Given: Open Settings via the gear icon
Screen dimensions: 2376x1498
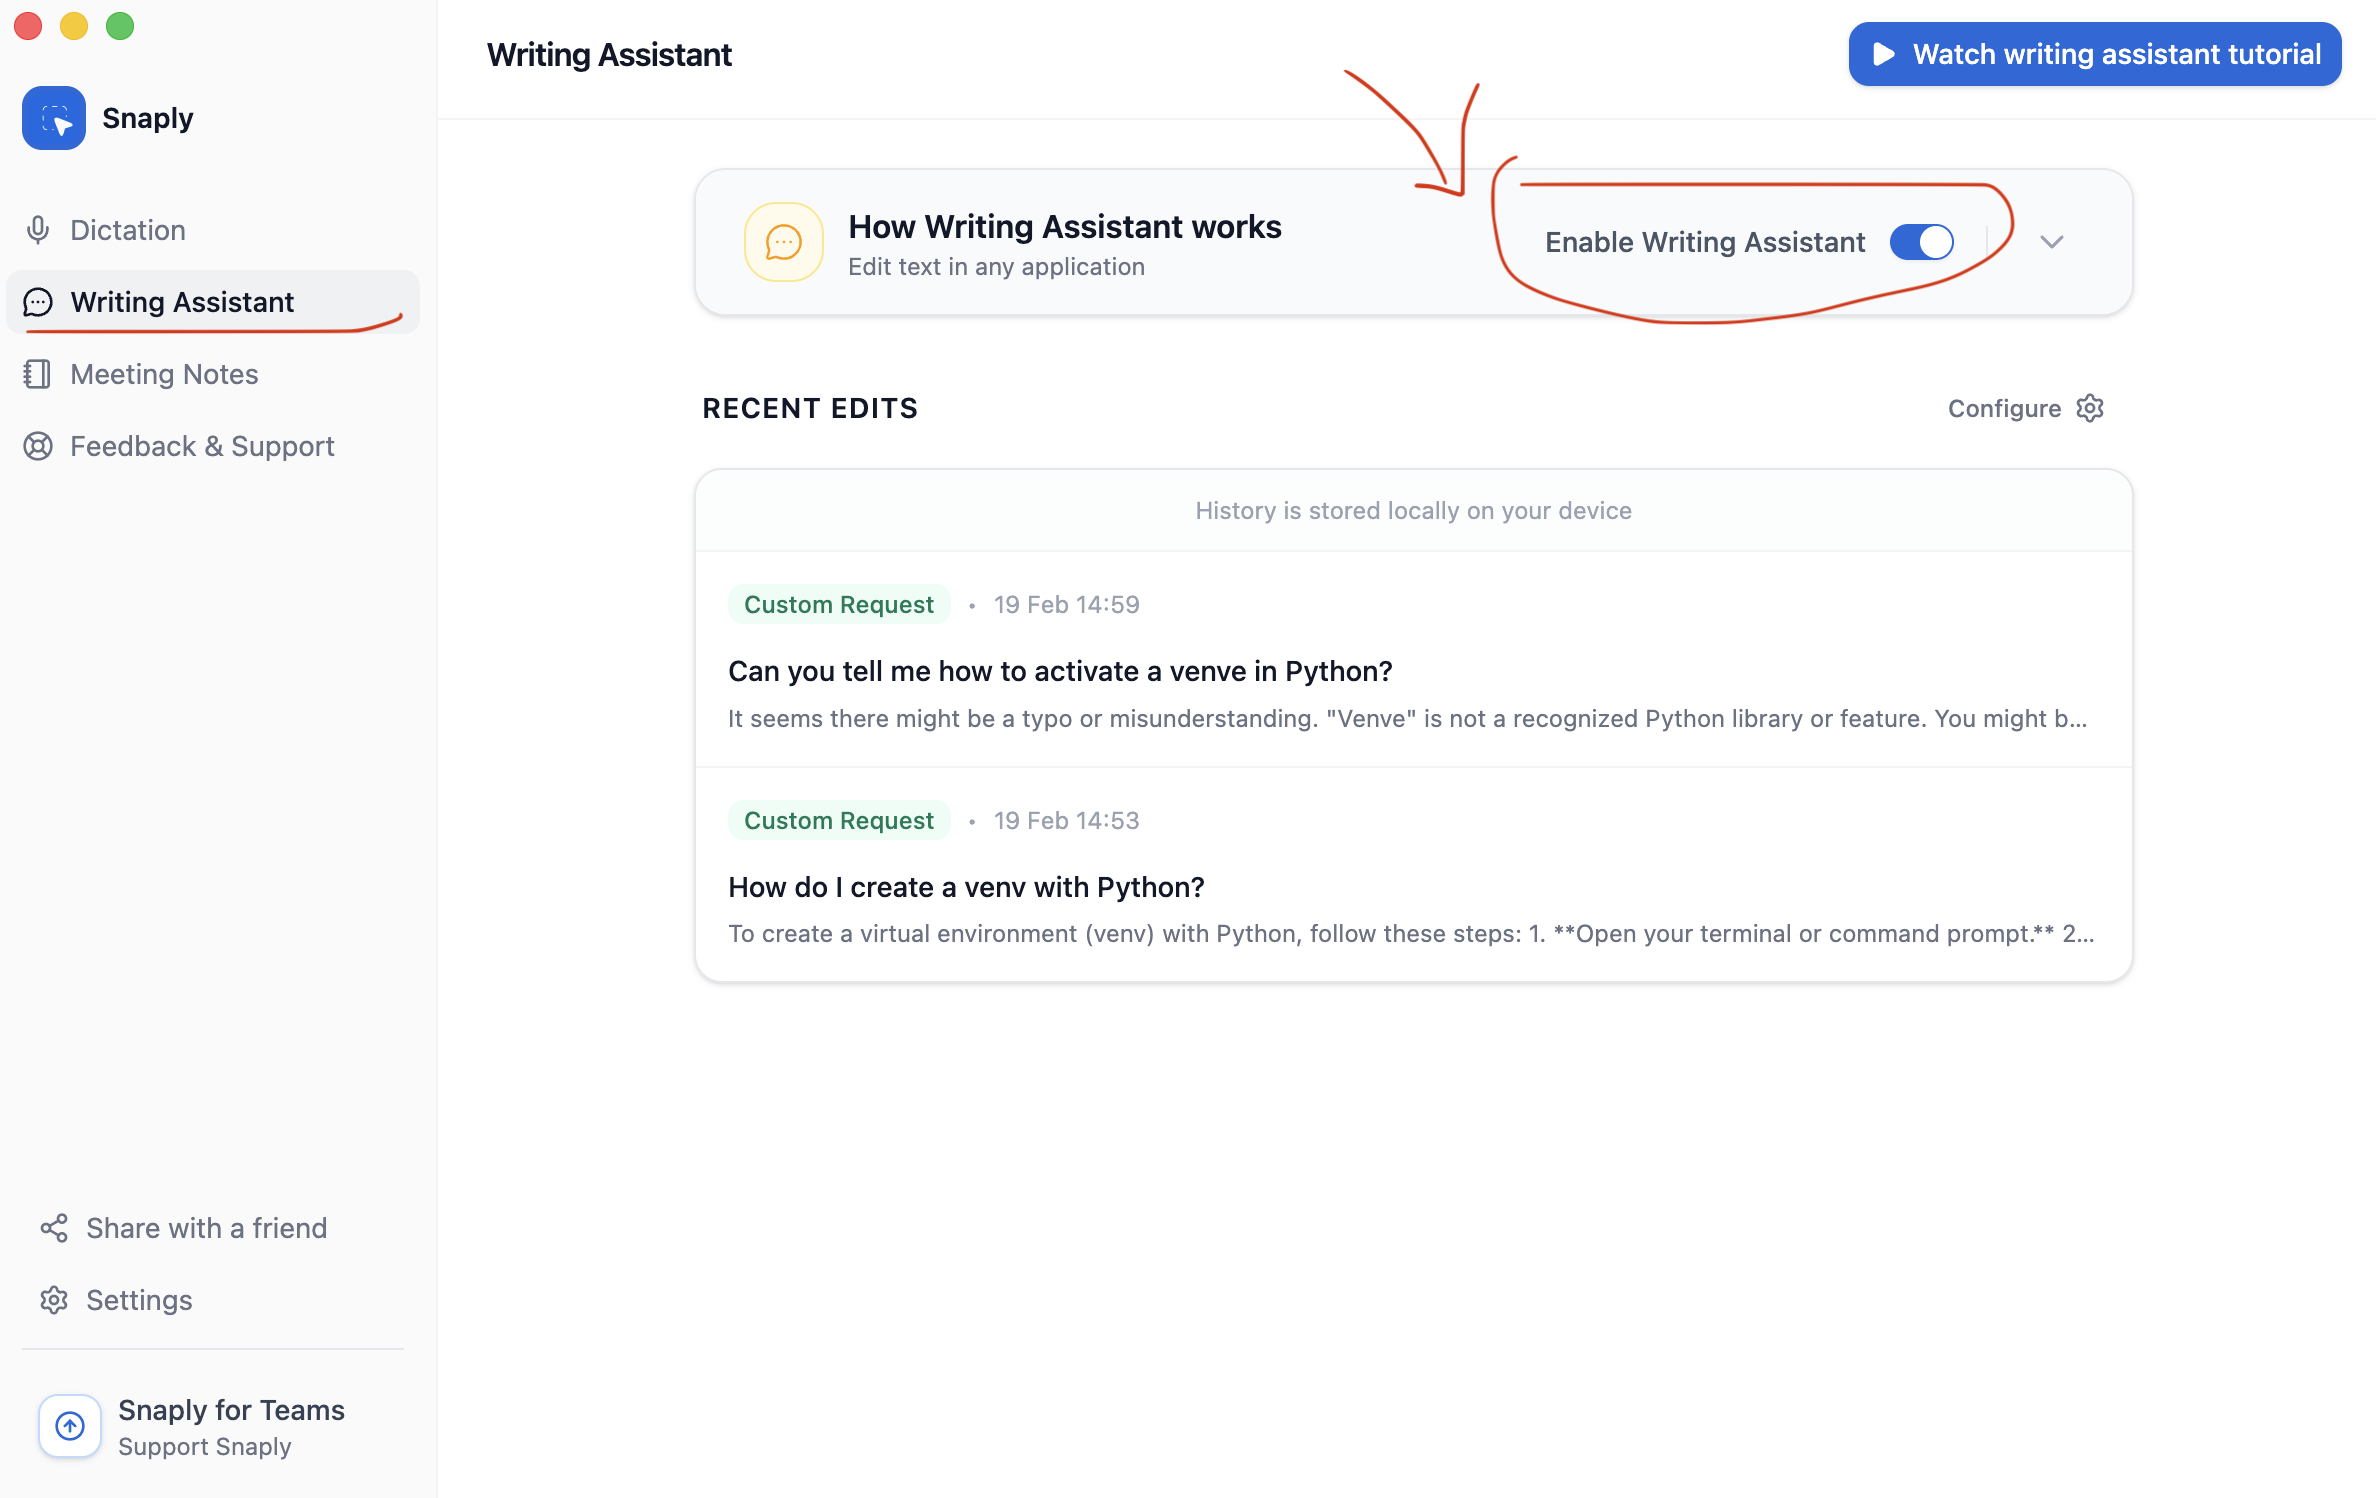Looking at the screenshot, I should (x=53, y=1299).
